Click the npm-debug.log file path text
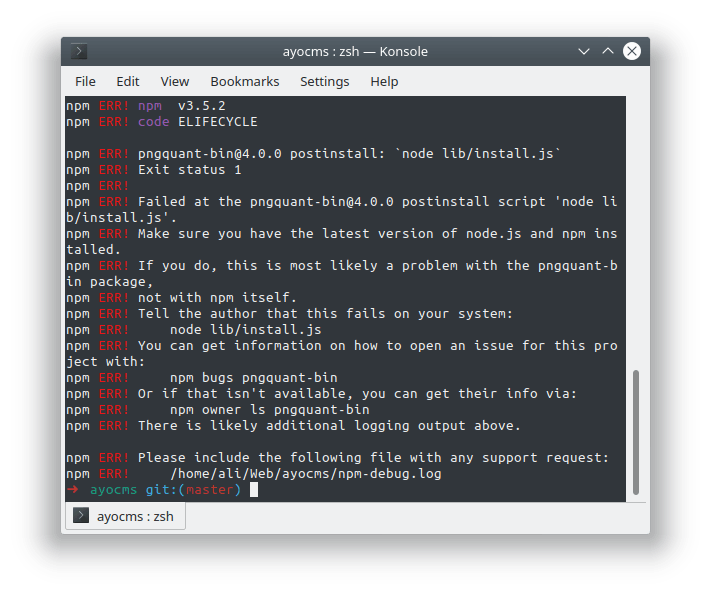The image size is (711, 595). (x=305, y=473)
